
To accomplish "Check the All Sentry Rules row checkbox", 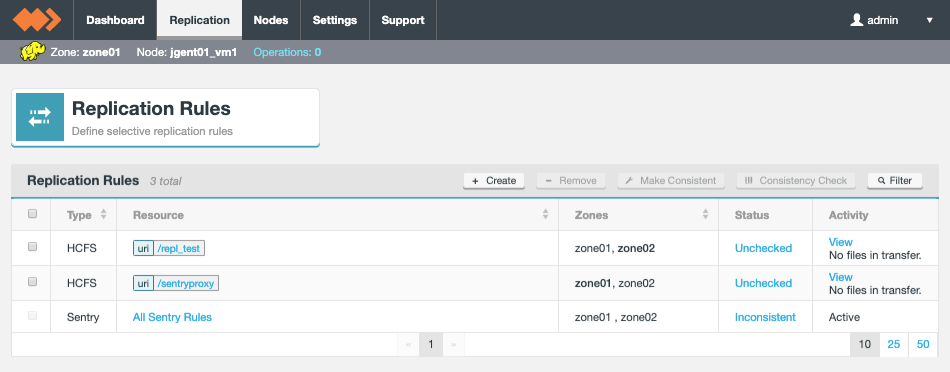I will 33,316.
